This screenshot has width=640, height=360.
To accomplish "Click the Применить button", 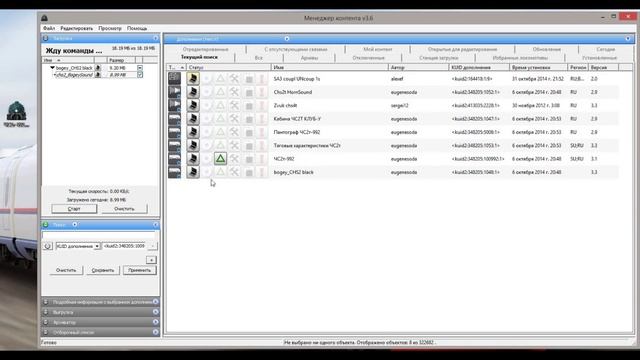I will [x=140, y=270].
